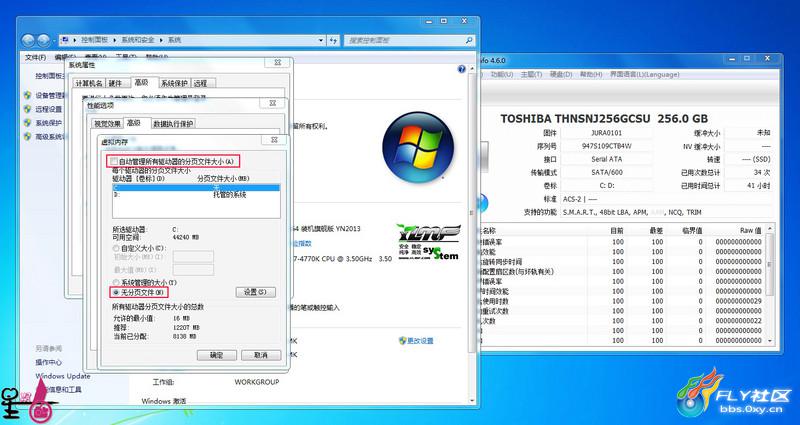This screenshot has height=425, width=800.
Task: Switch to 数据执行保护 tab in 性能选项
Action: (x=173, y=123)
